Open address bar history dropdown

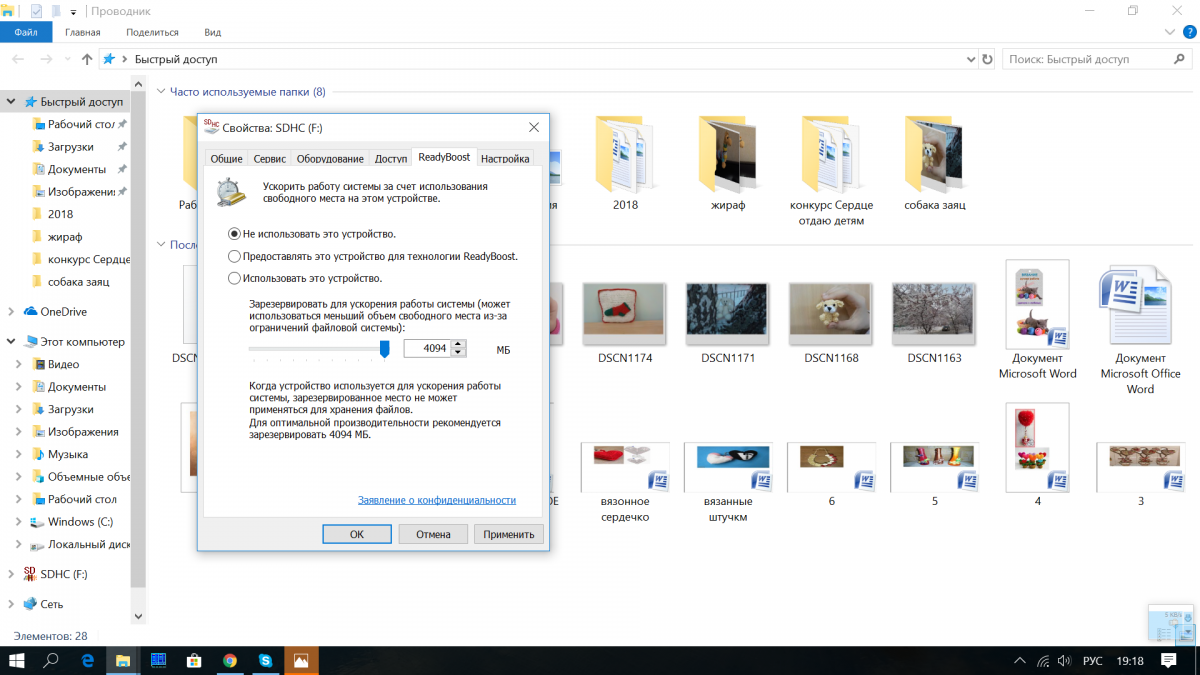tap(970, 59)
